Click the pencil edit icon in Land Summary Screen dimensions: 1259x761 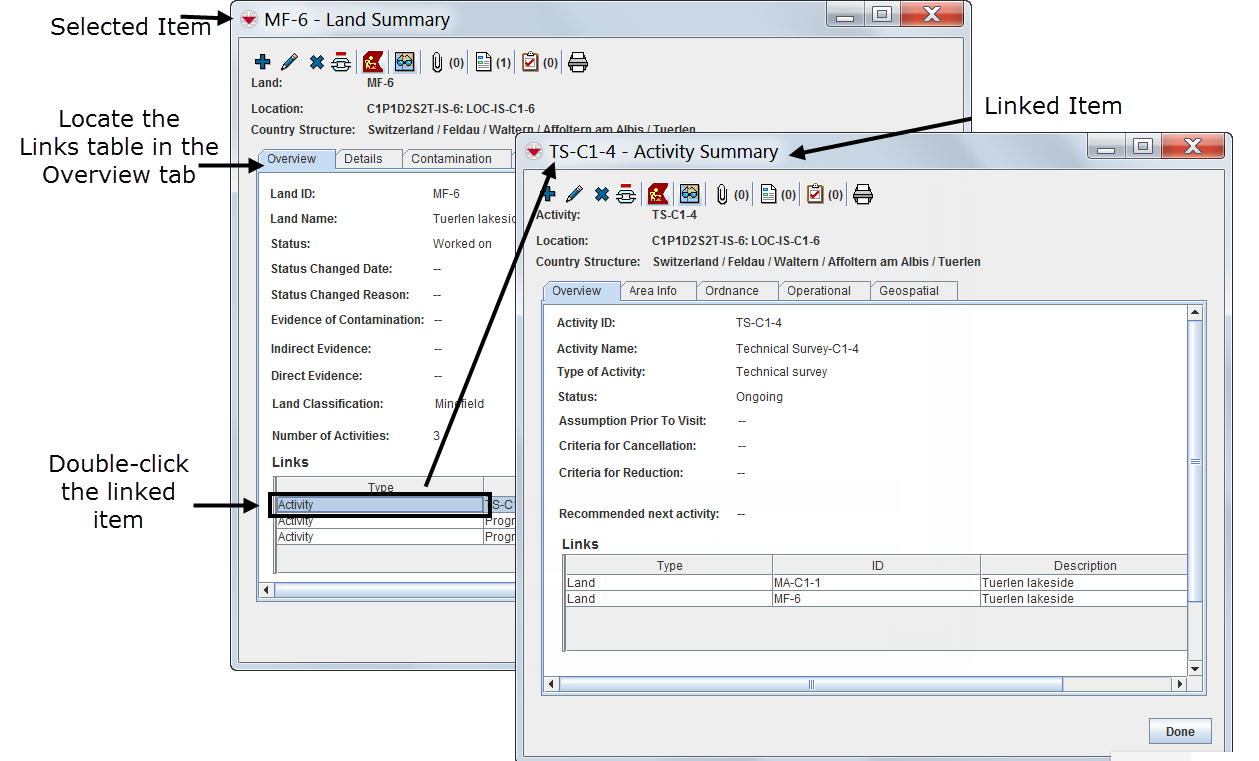coord(289,62)
